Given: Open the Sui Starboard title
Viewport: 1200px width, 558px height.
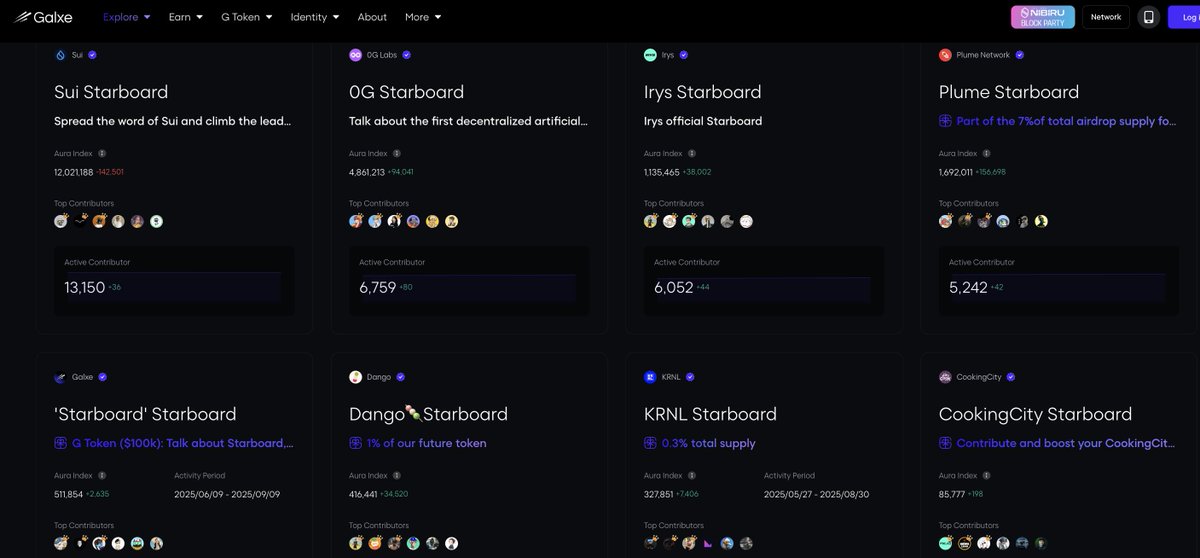Looking at the screenshot, I should point(111,92).
